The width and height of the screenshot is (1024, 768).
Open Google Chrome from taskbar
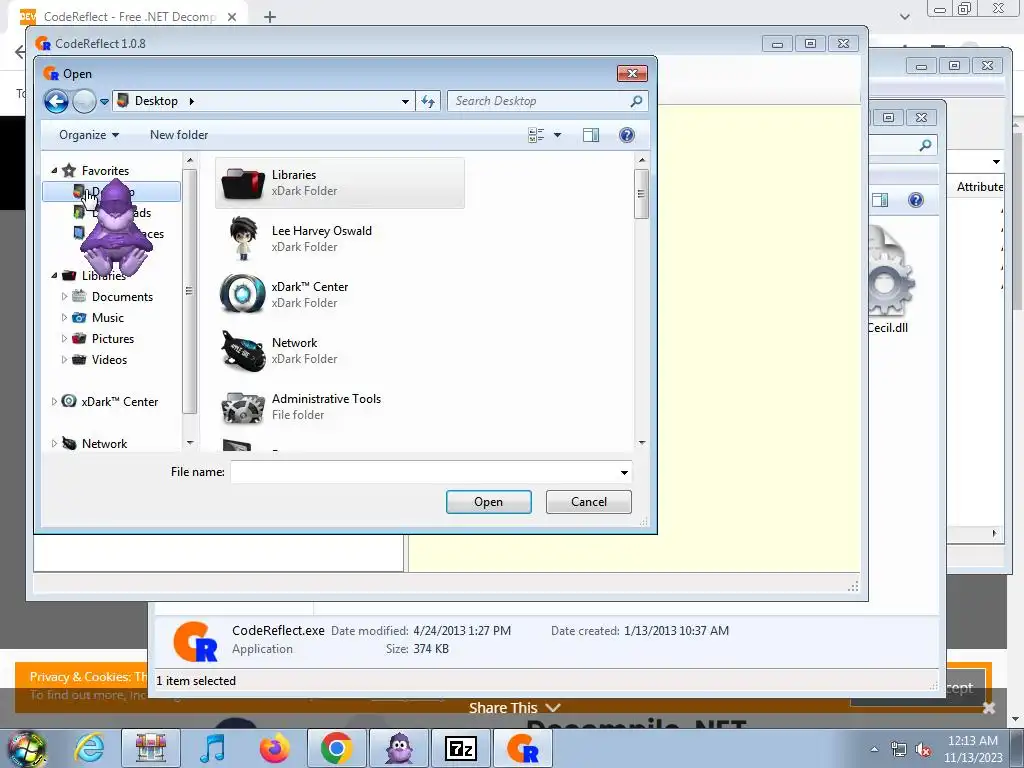click(336, 748)
